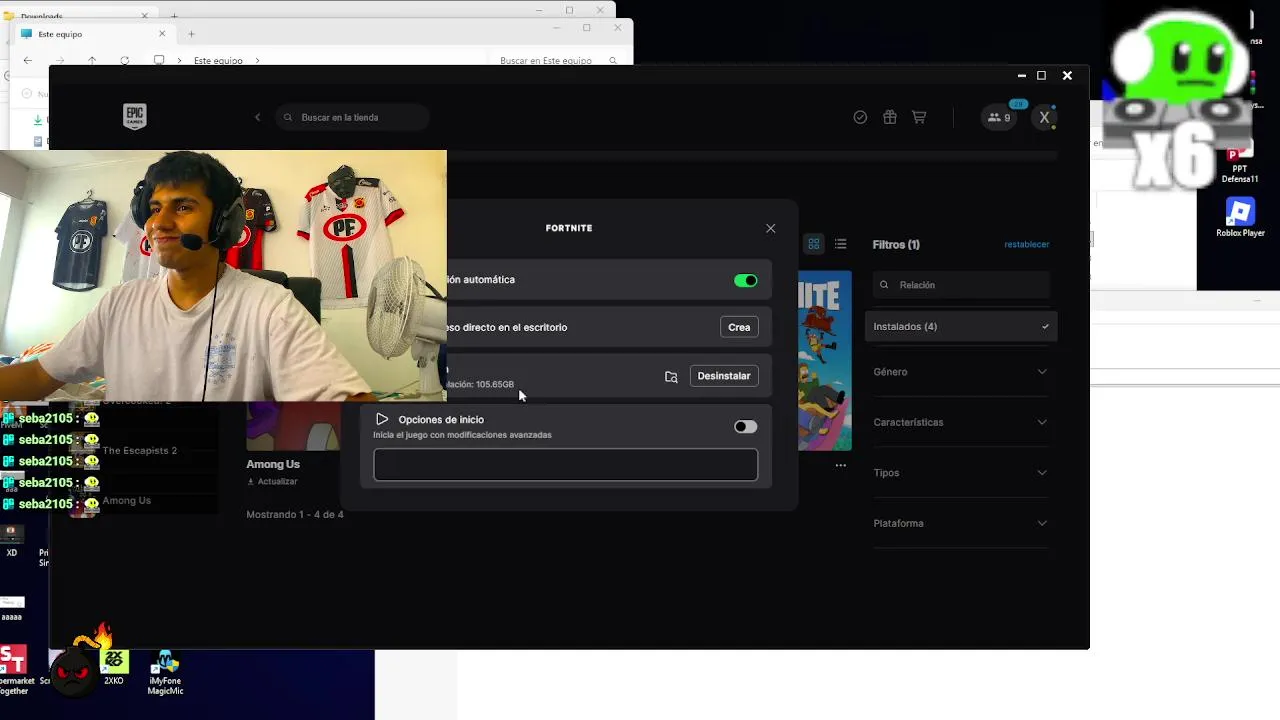Viewport: 1280px width, 720px height.
Task: Disable the automatic update toggle
Action: (746, 280)
